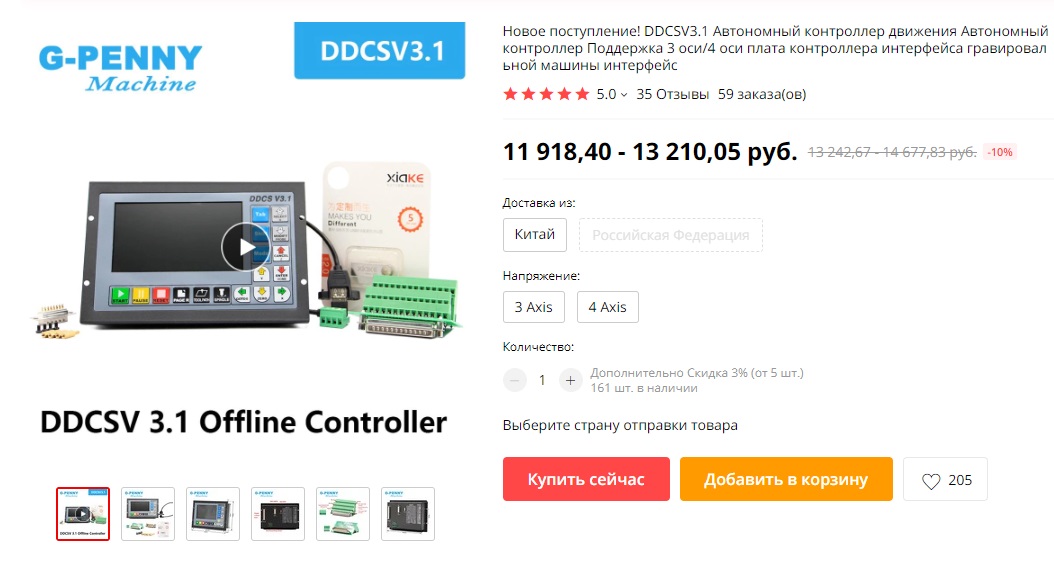
Task: Select the third thumbnail of controller front
Action: pos(213,514)
